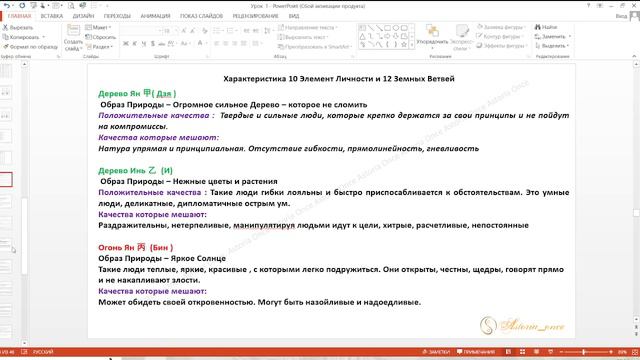Click the Экспресс-стили (Quick Styles) button
The height and width of the screenshot is (360, 640).
[461, 37]
